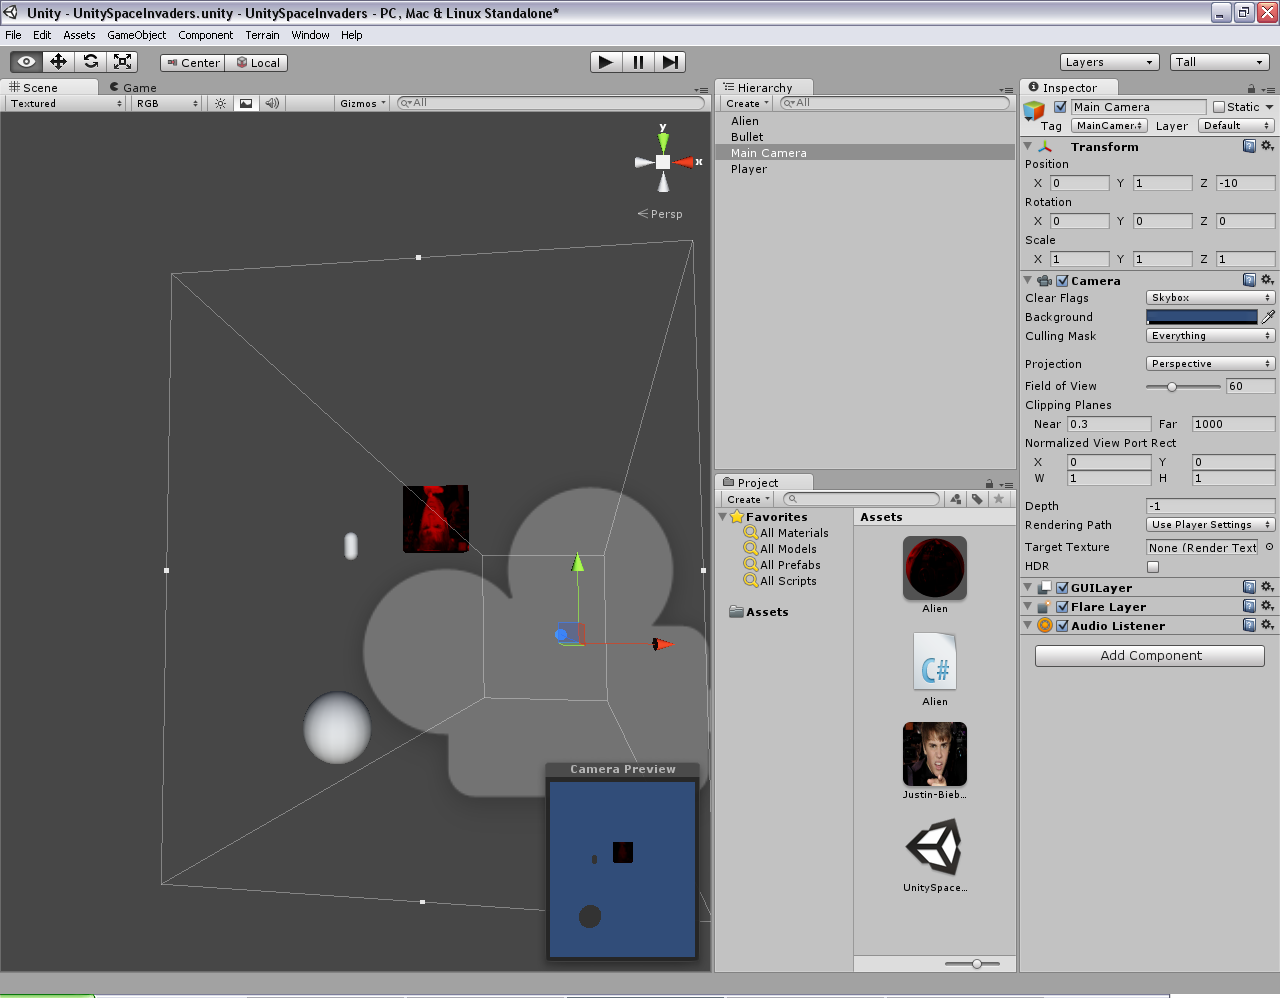The image size is (1280, 998).
Task: Open Transform component help icon
Action: [x=1249, y=146]
